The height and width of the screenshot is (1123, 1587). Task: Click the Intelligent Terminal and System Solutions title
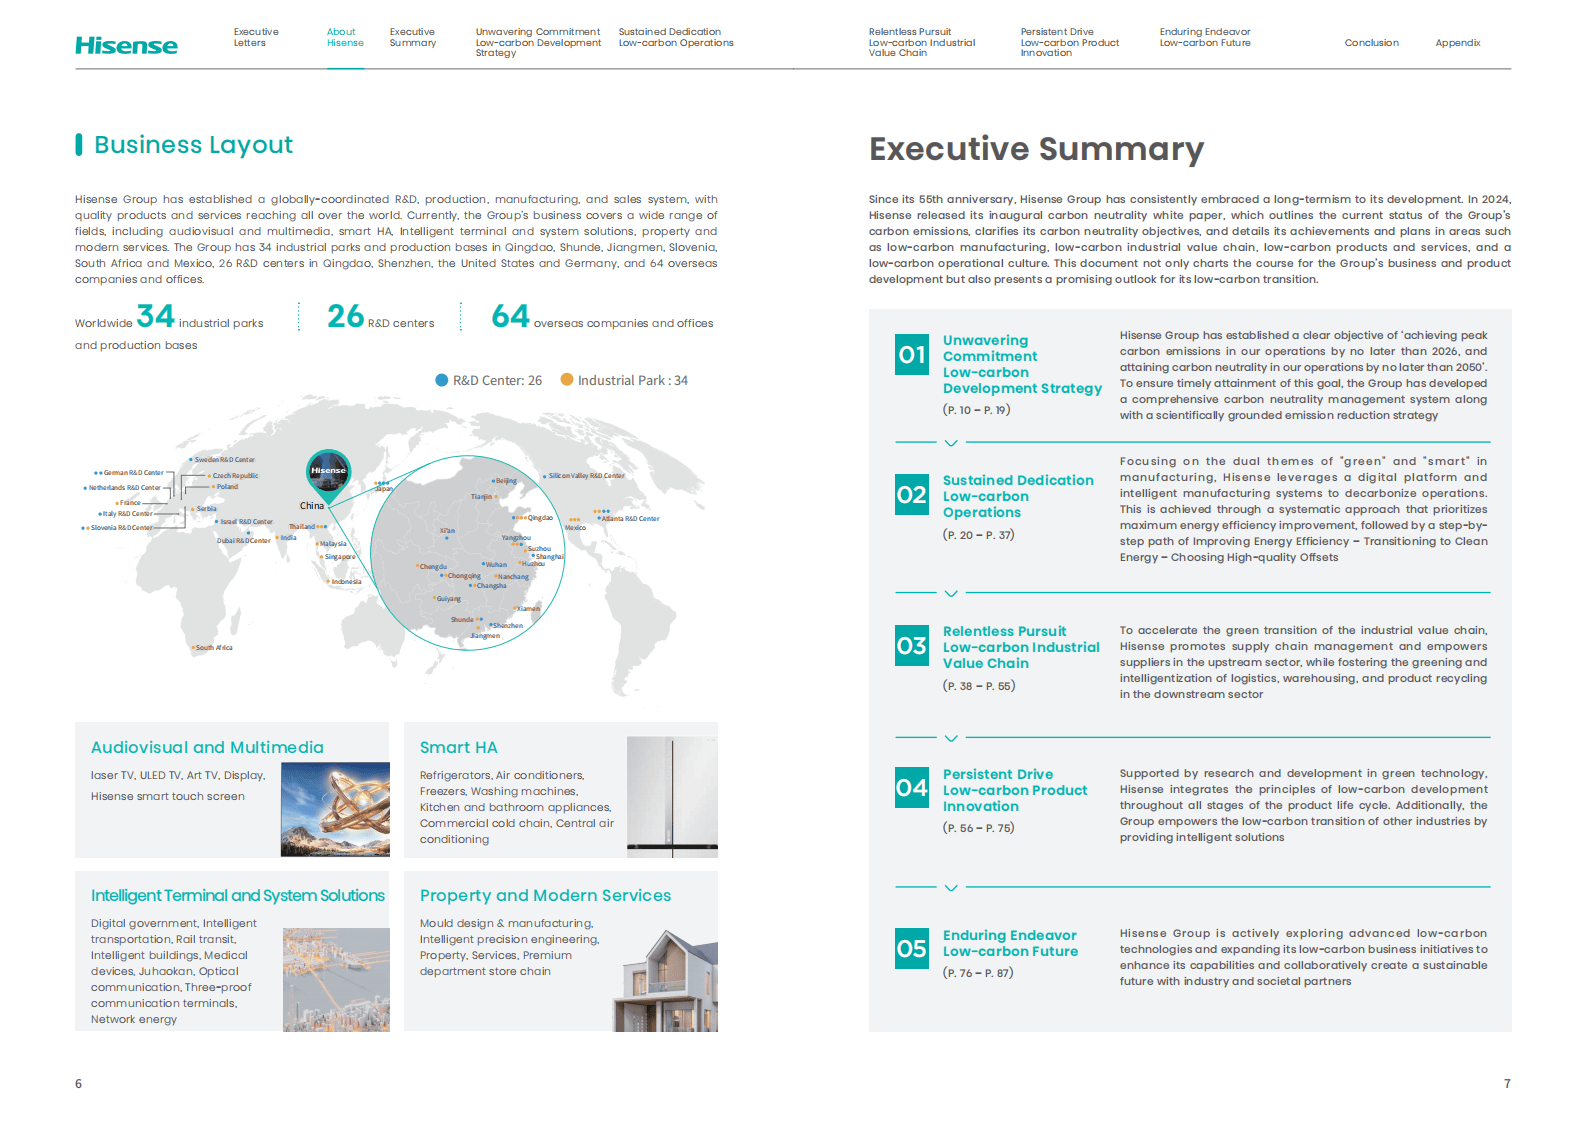click(x=238, y=895)
